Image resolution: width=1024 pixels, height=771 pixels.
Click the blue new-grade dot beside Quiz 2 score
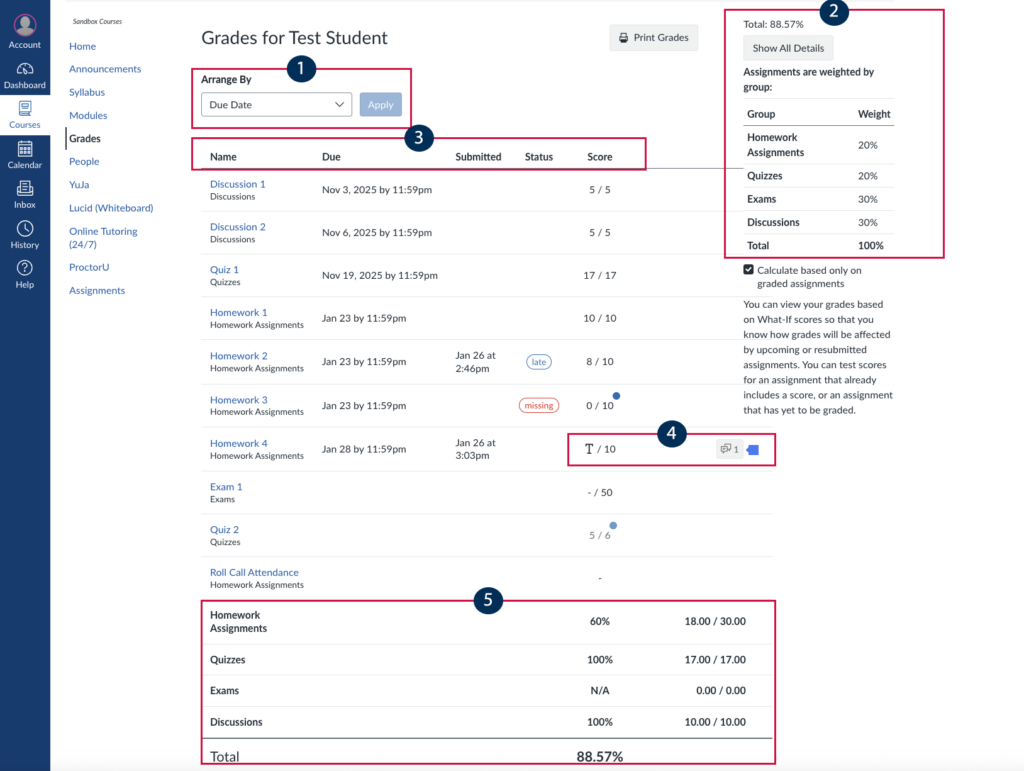[613, 524]
